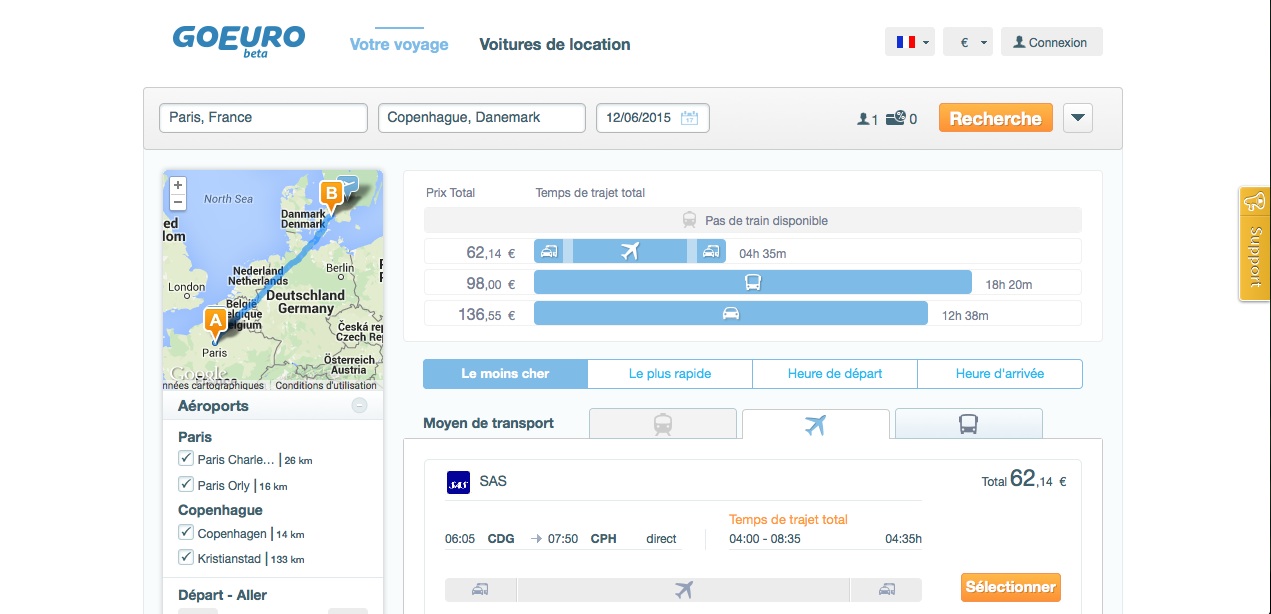Viewport: 1271px width, 614px height.
Task: Click the plane segment in SAS itinerary bar
Action: click(684, 590)
